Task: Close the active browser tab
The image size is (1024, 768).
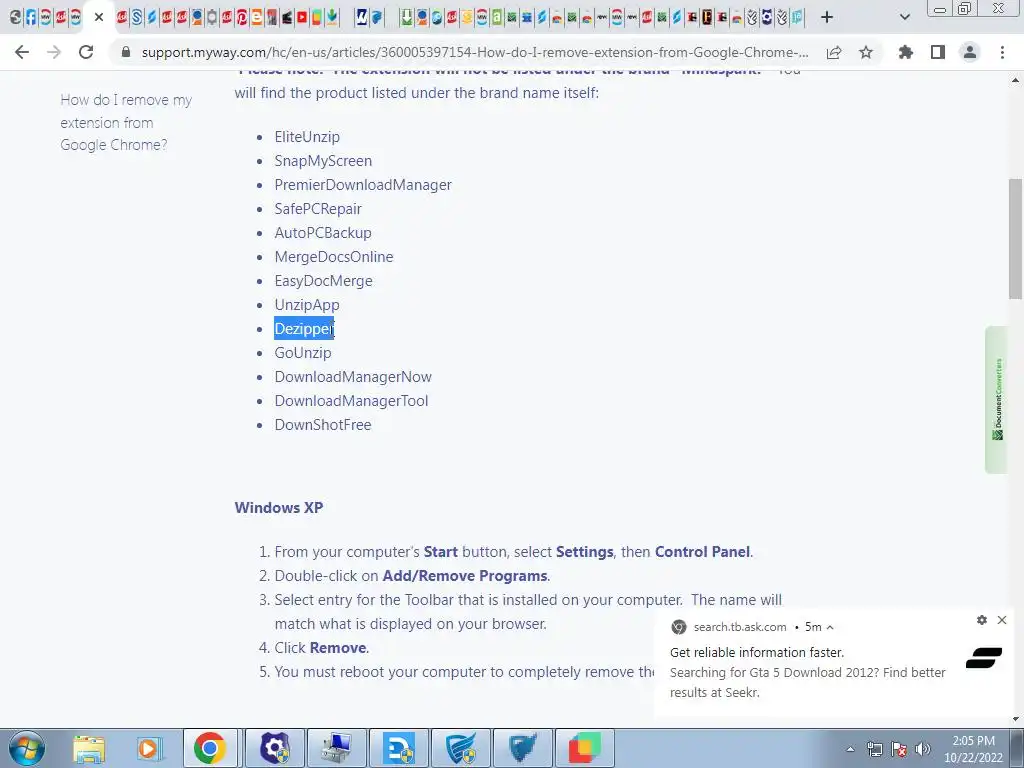Action: click(x=99, y=17)
